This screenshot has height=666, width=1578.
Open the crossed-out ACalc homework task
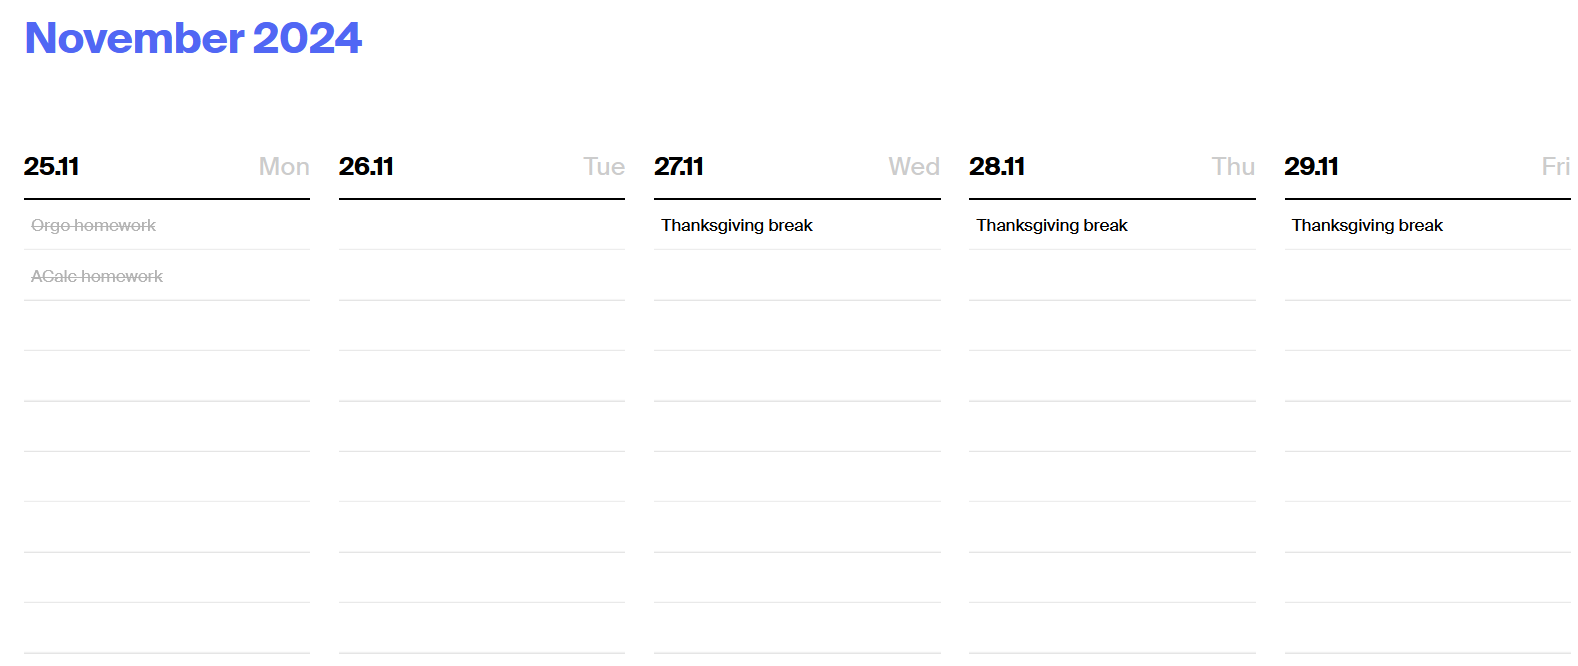point(97,276)
